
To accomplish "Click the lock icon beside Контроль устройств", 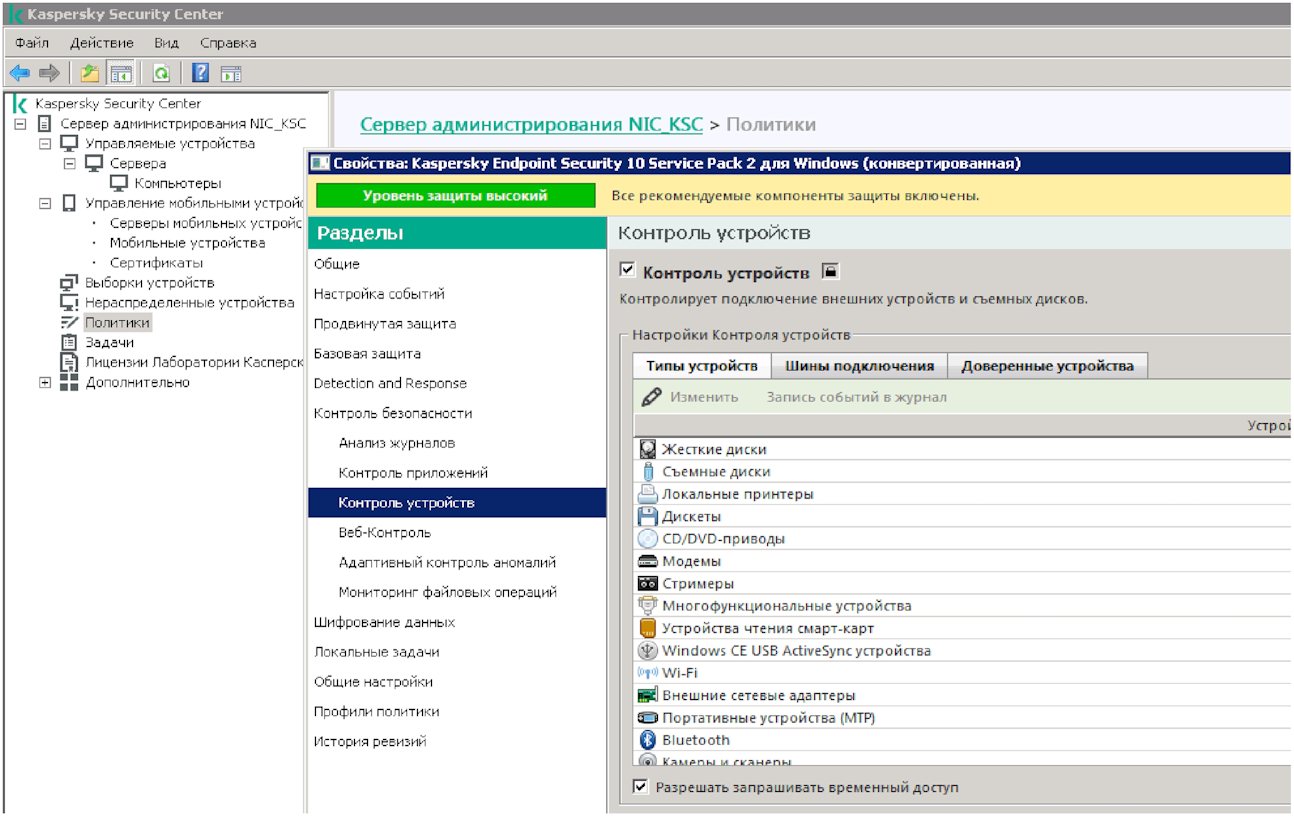I will pyautogui.click(x=829, y=272).
